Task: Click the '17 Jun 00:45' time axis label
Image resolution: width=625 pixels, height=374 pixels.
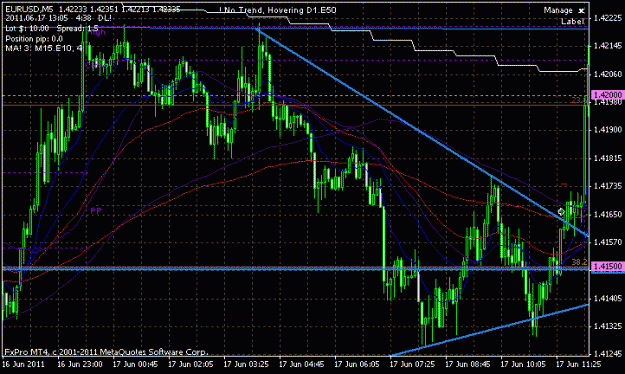Action: pyautogui.click(x=135, y=364)
